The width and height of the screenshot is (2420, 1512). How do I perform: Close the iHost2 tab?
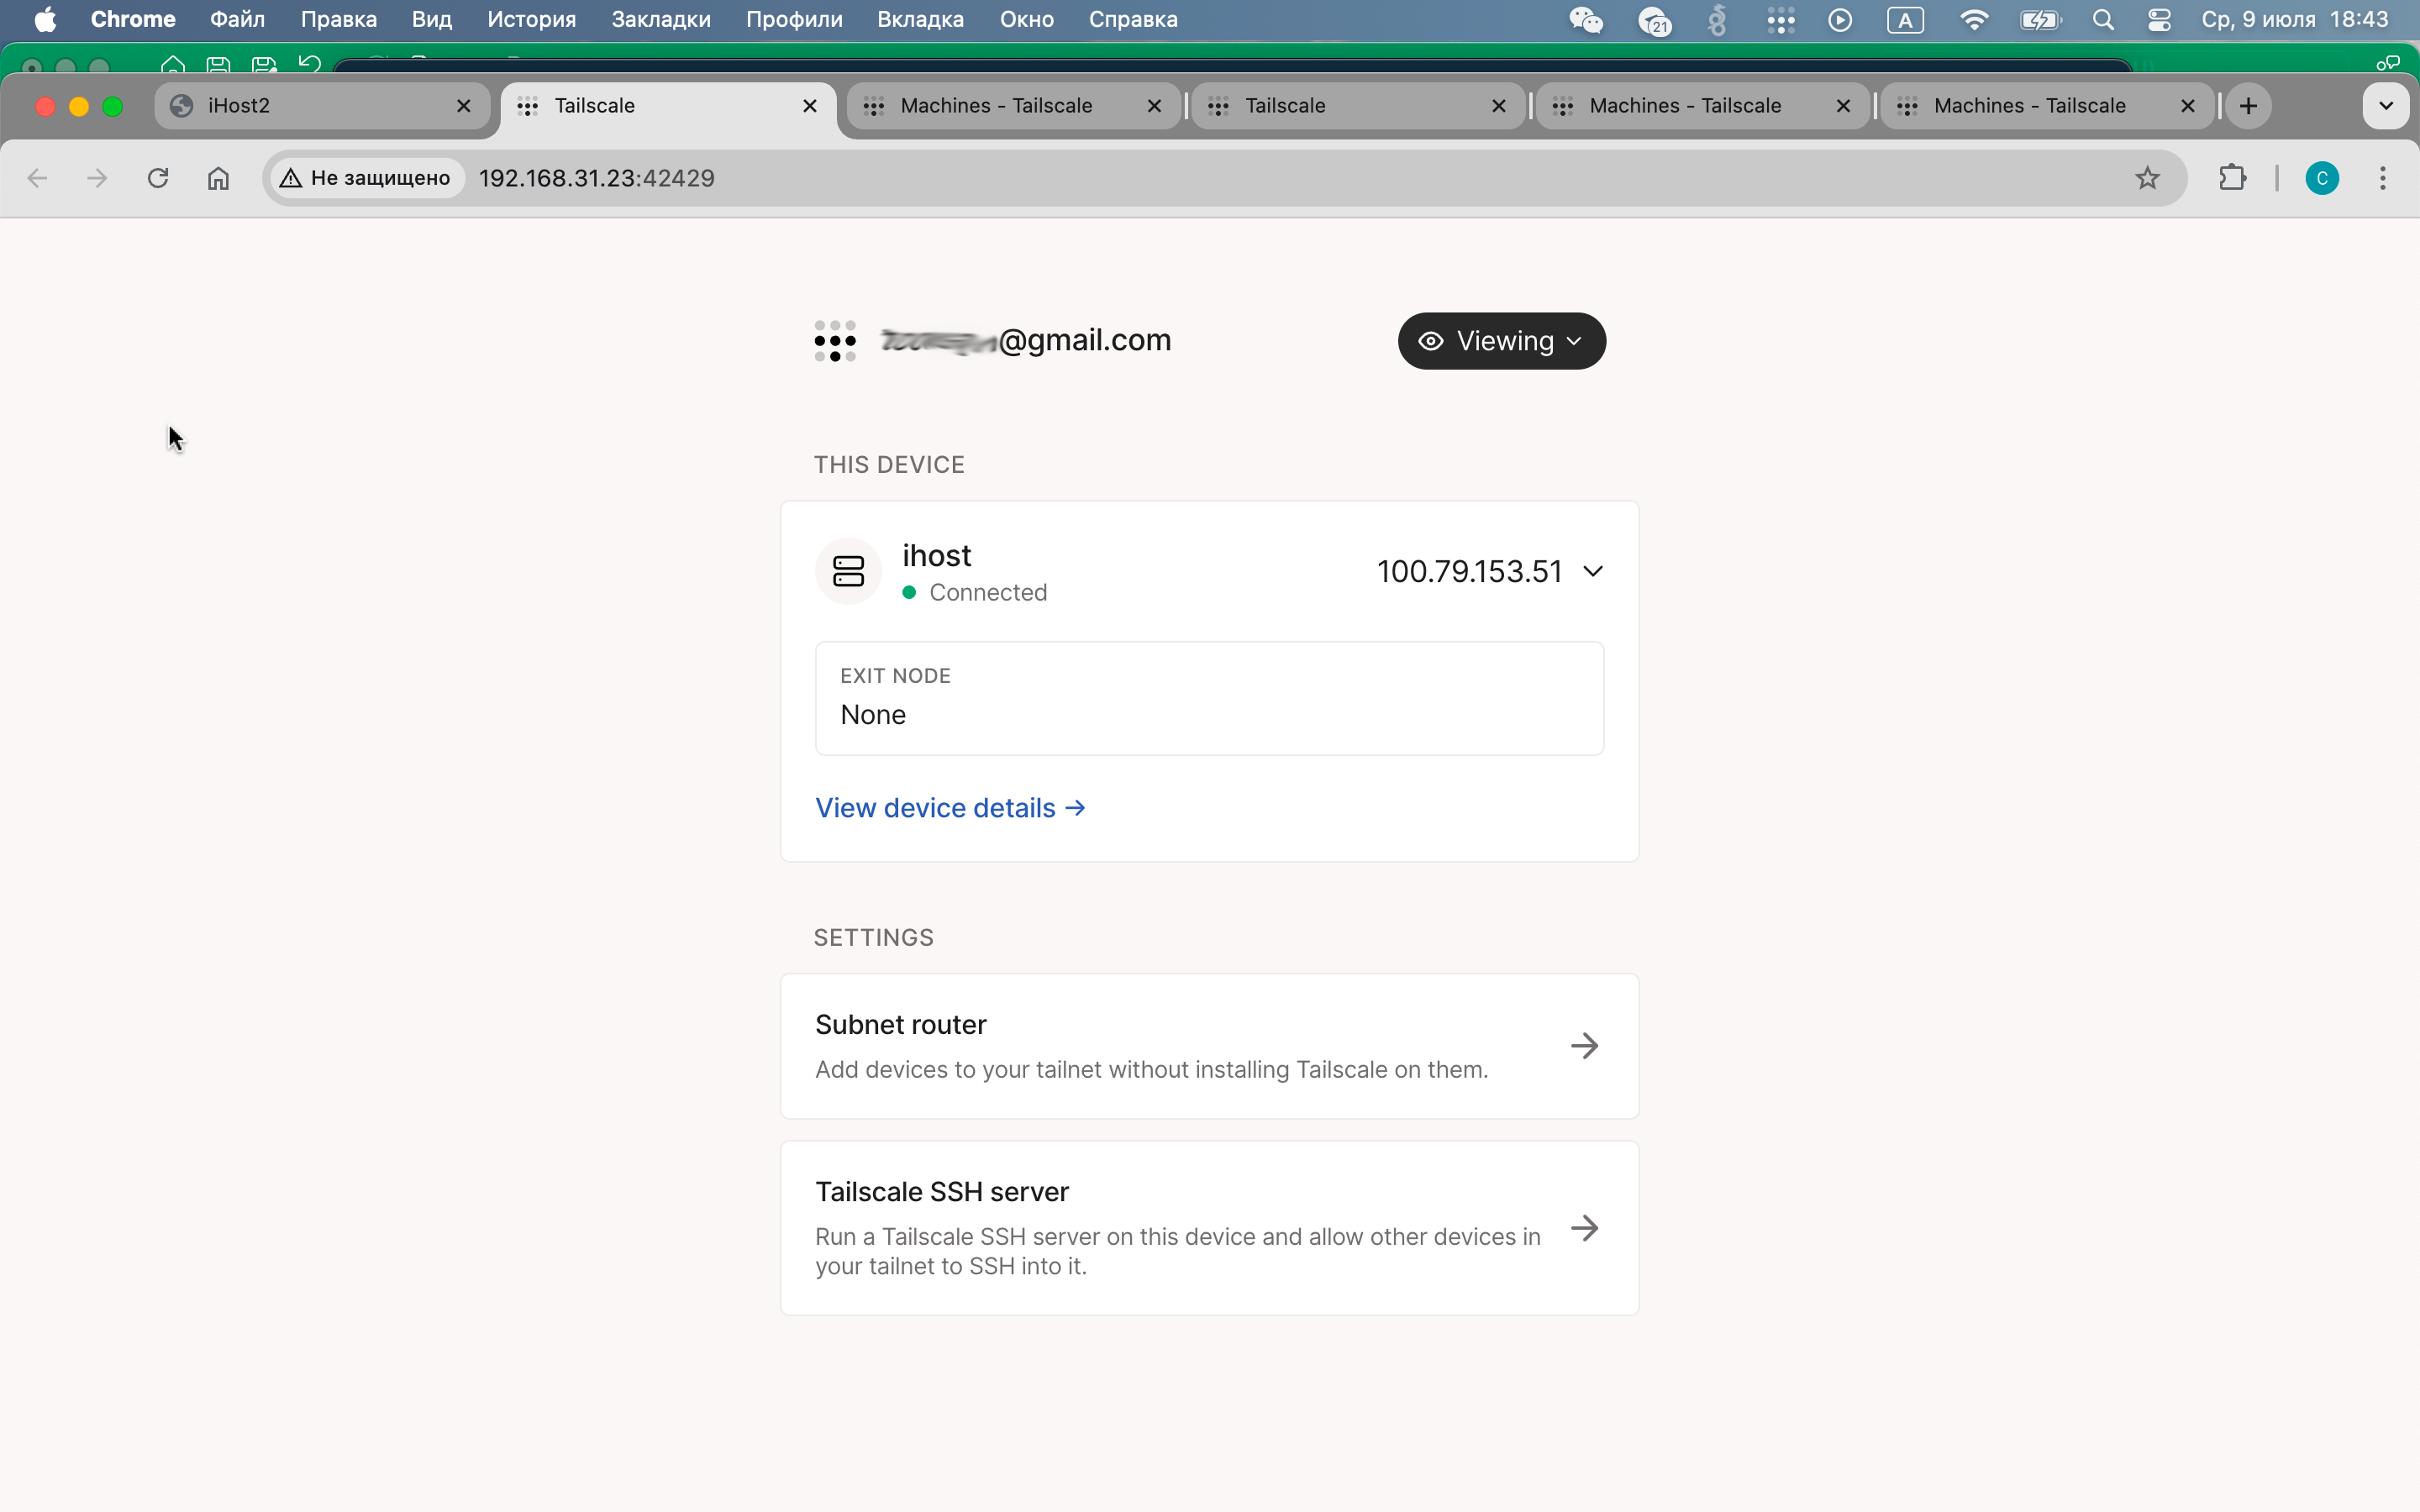click(464, 106)
